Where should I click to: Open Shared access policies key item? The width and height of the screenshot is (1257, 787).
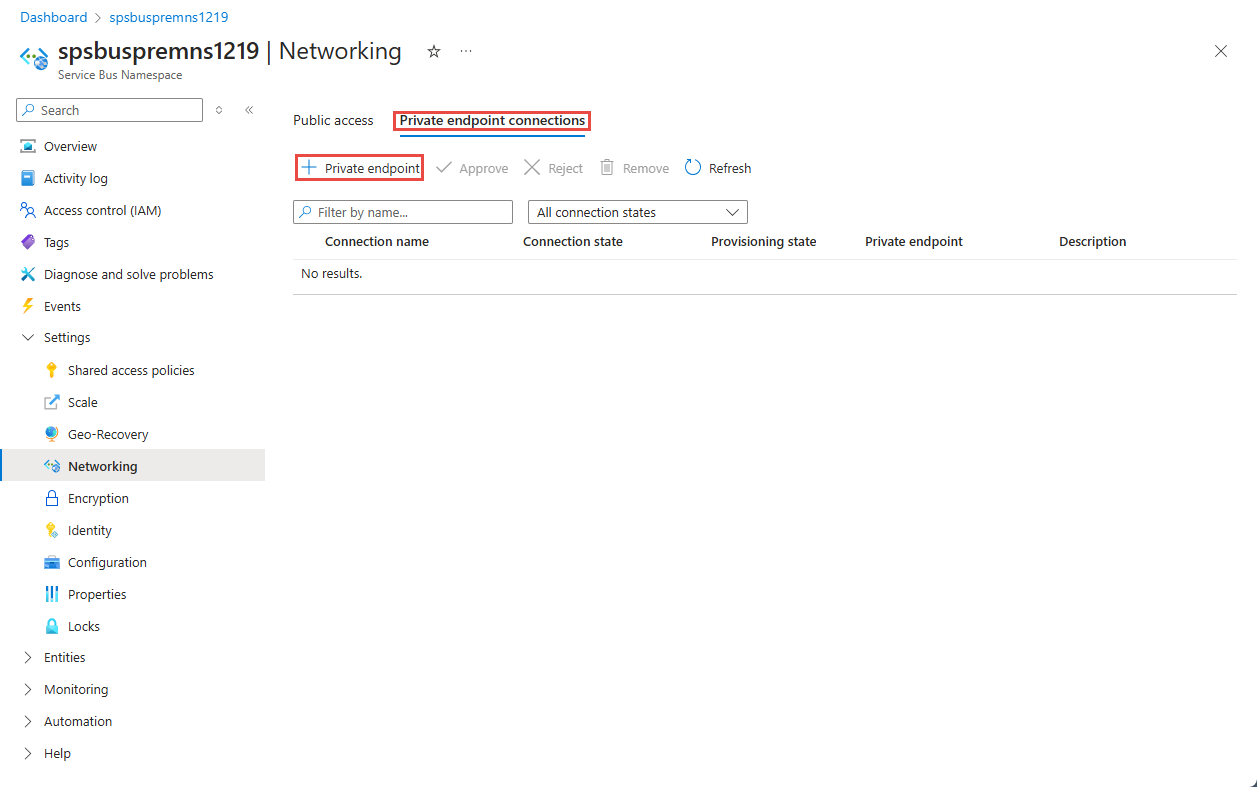point(133,370)
